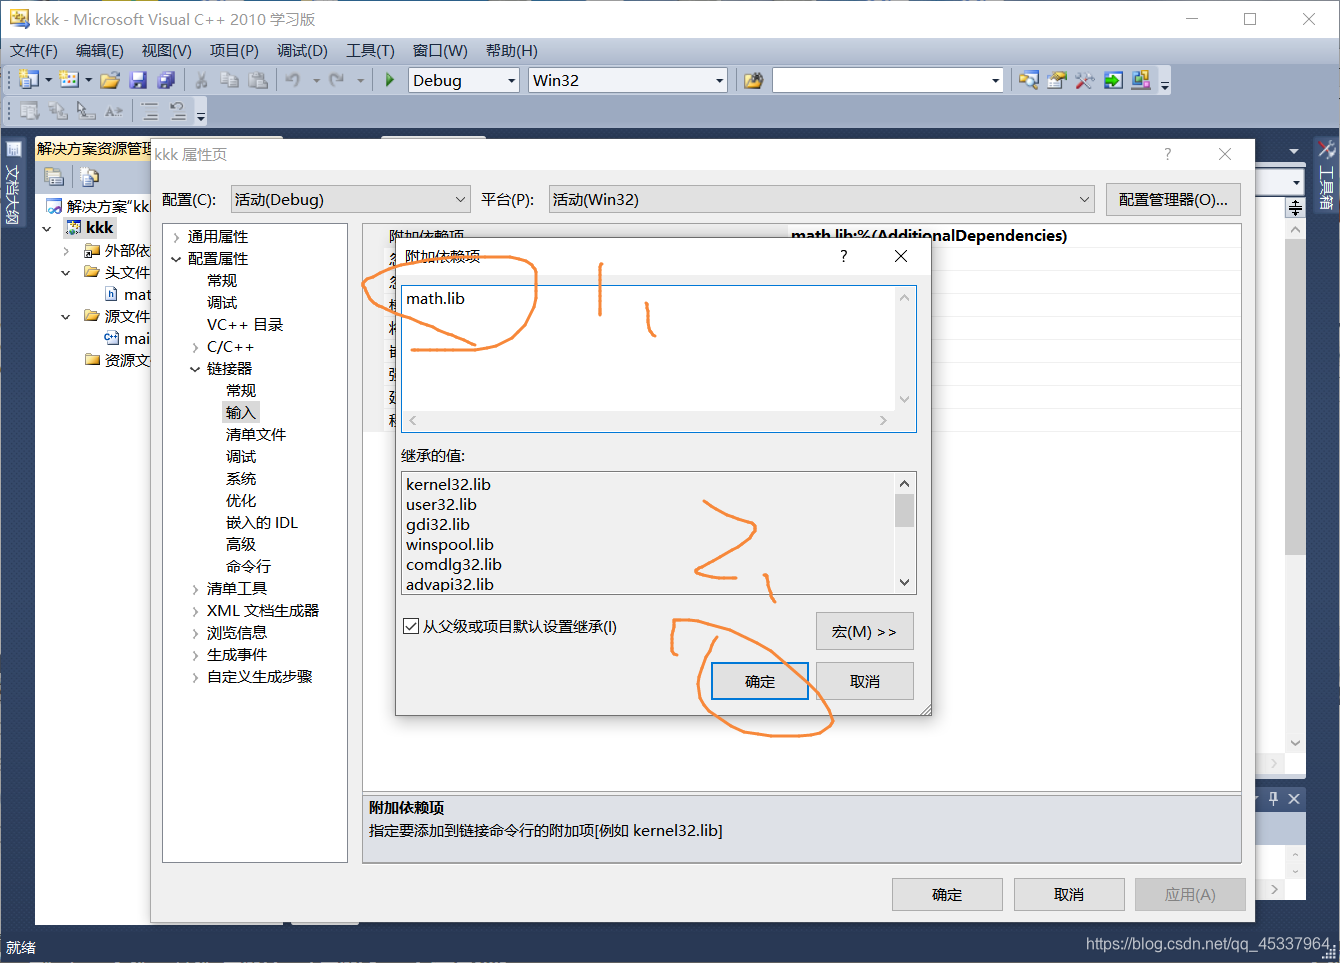Open the 编辑(E) menu
Viewport: 1340px width, 963px height.
[x=100, y=50]
